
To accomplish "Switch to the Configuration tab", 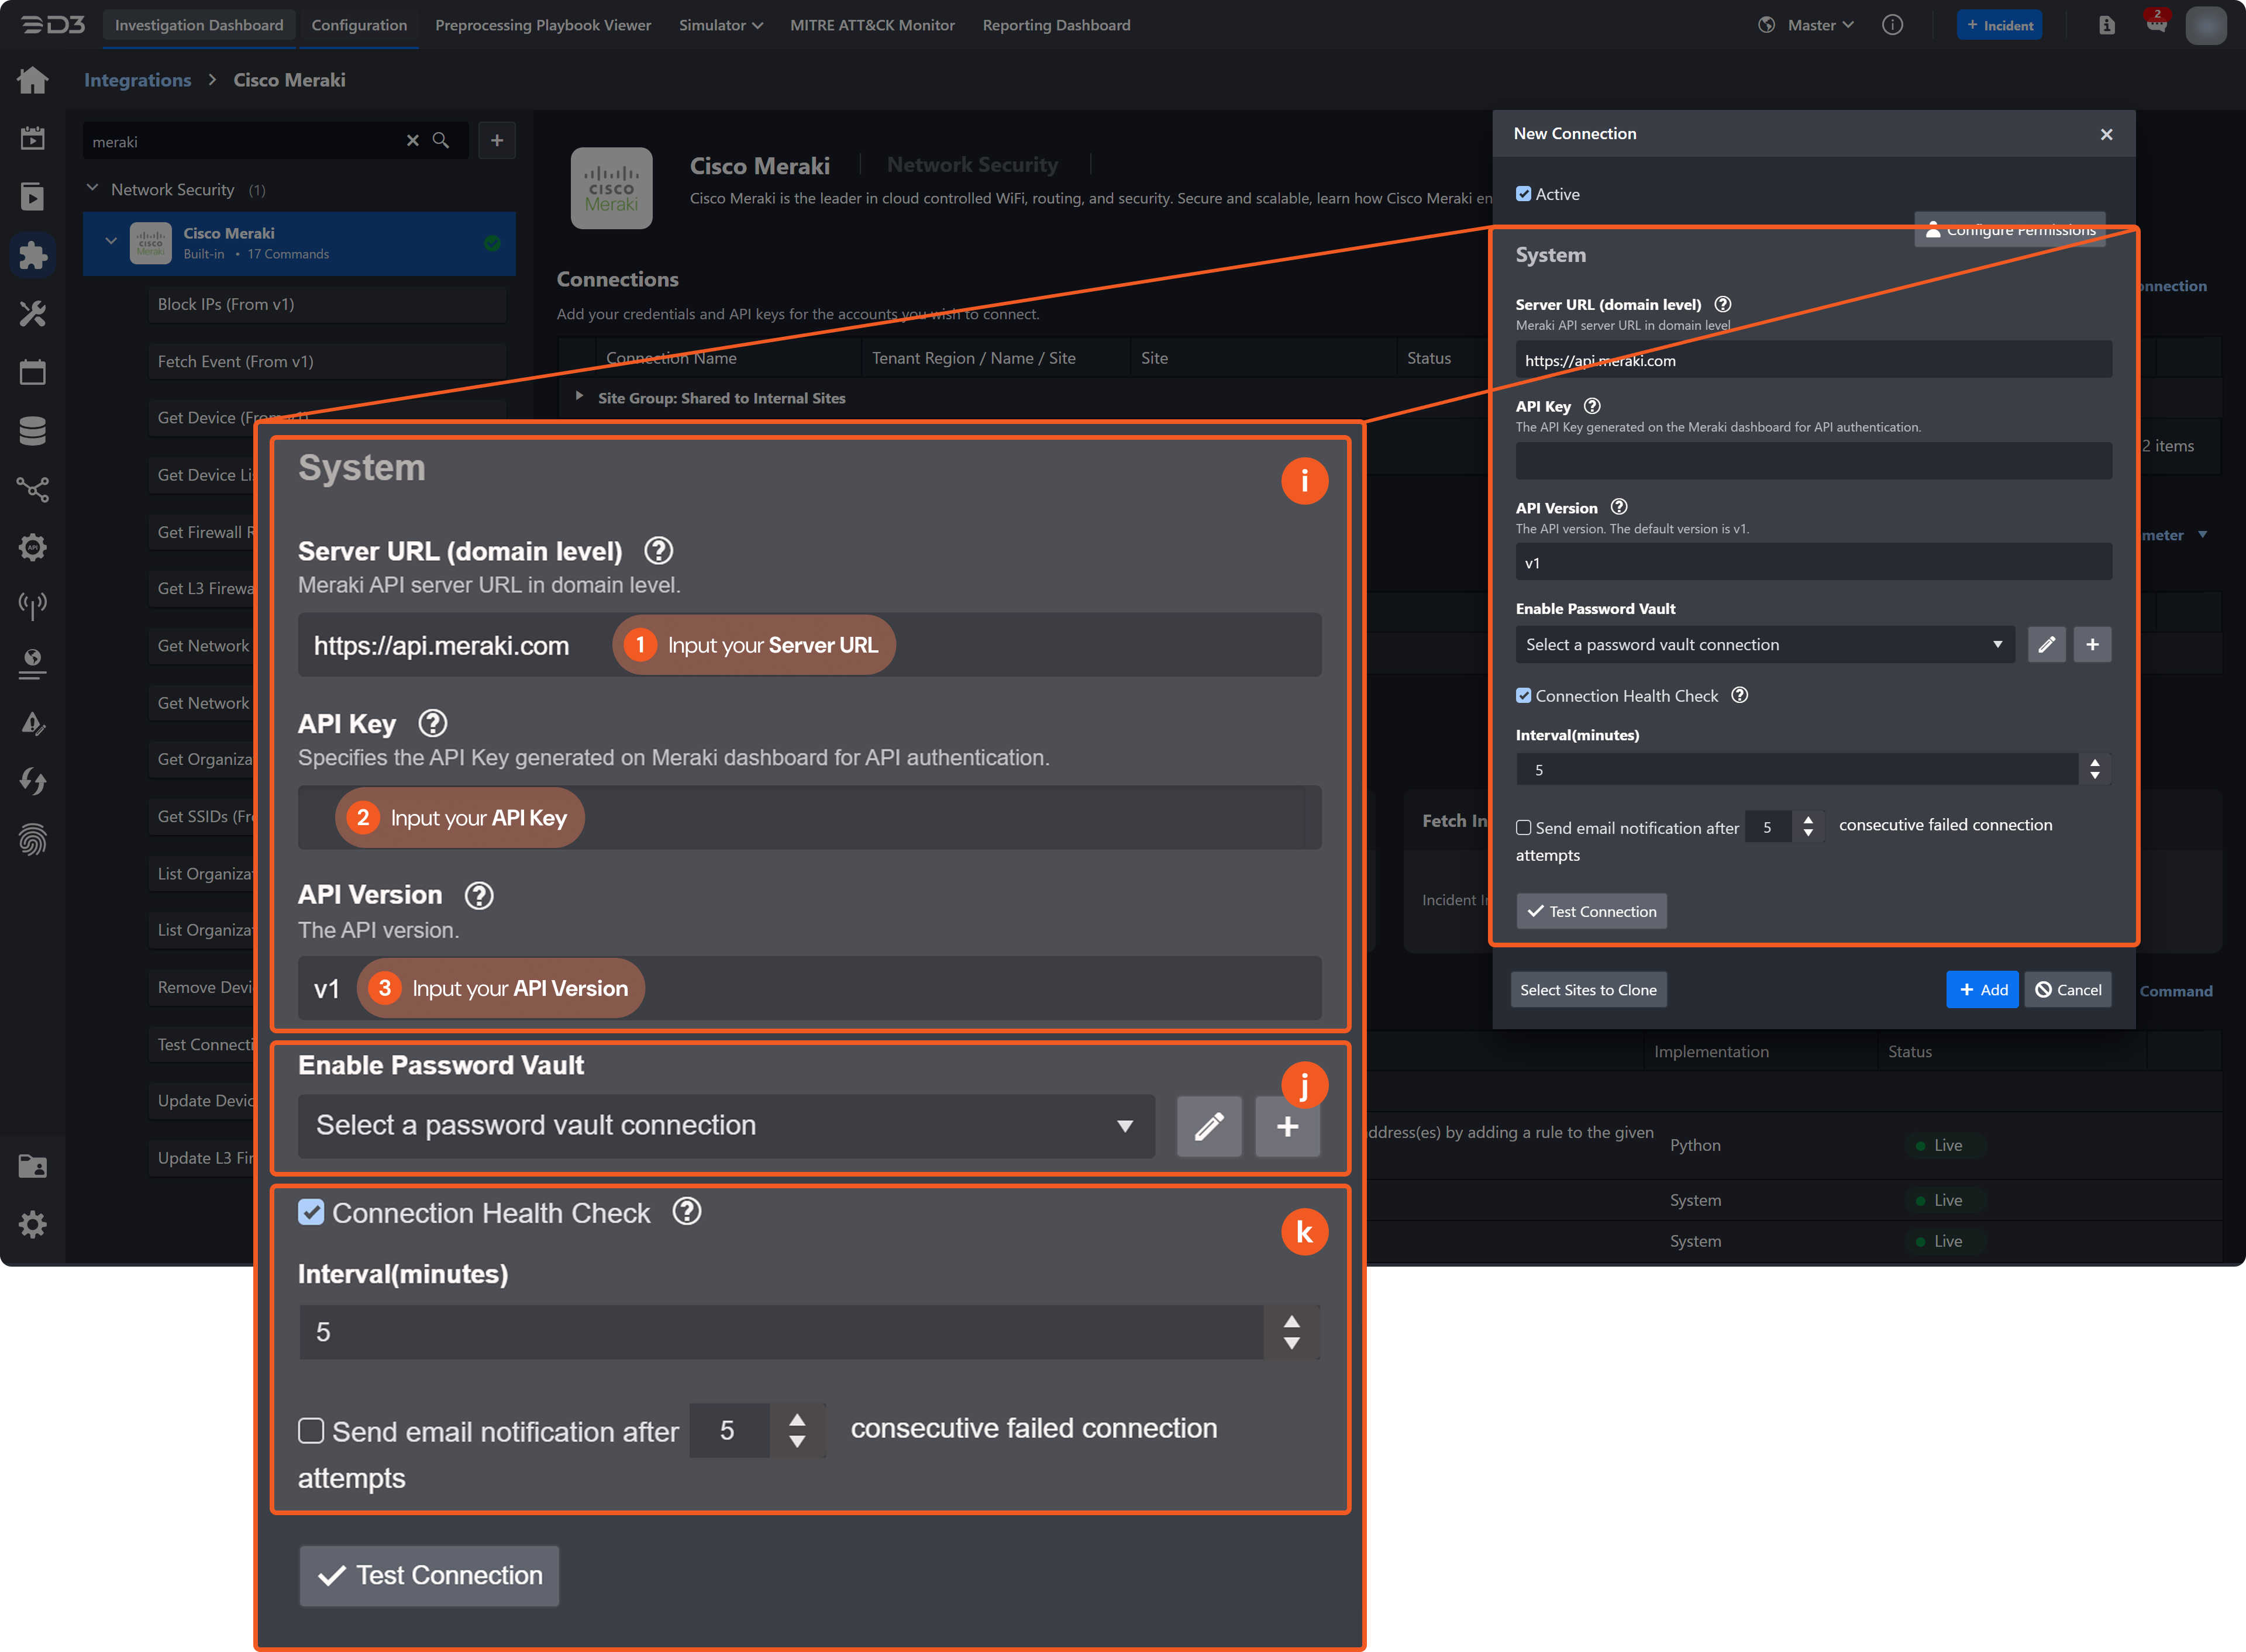I will (359, 25).
